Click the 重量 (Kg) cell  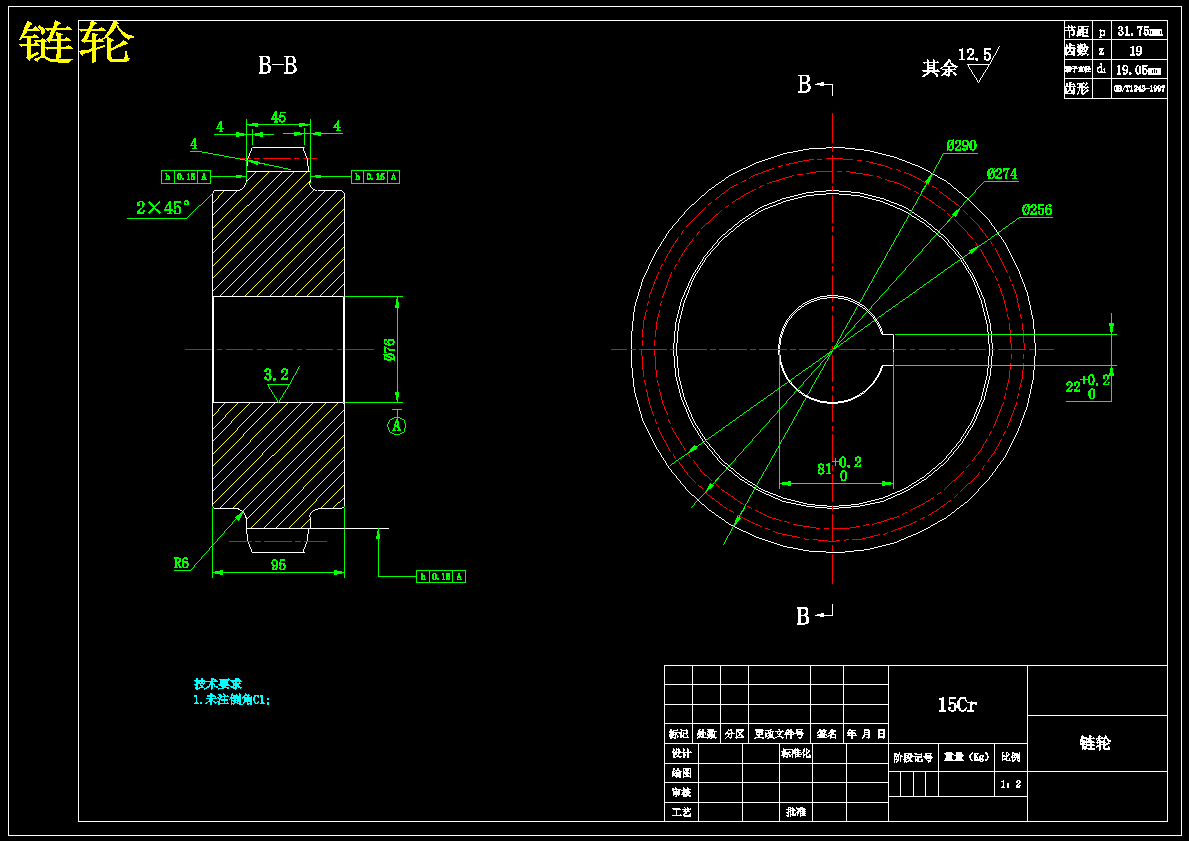[967, 758]
